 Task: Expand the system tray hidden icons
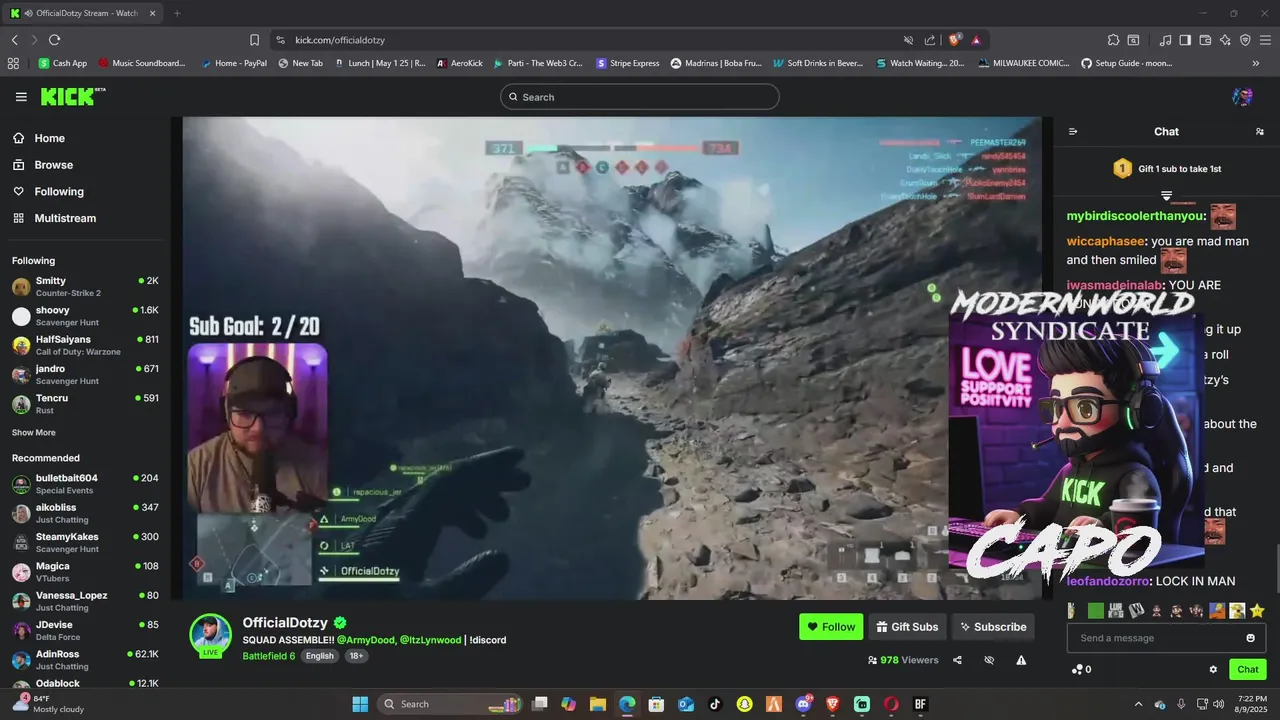pyautogui.click(x=1139, y=704)
